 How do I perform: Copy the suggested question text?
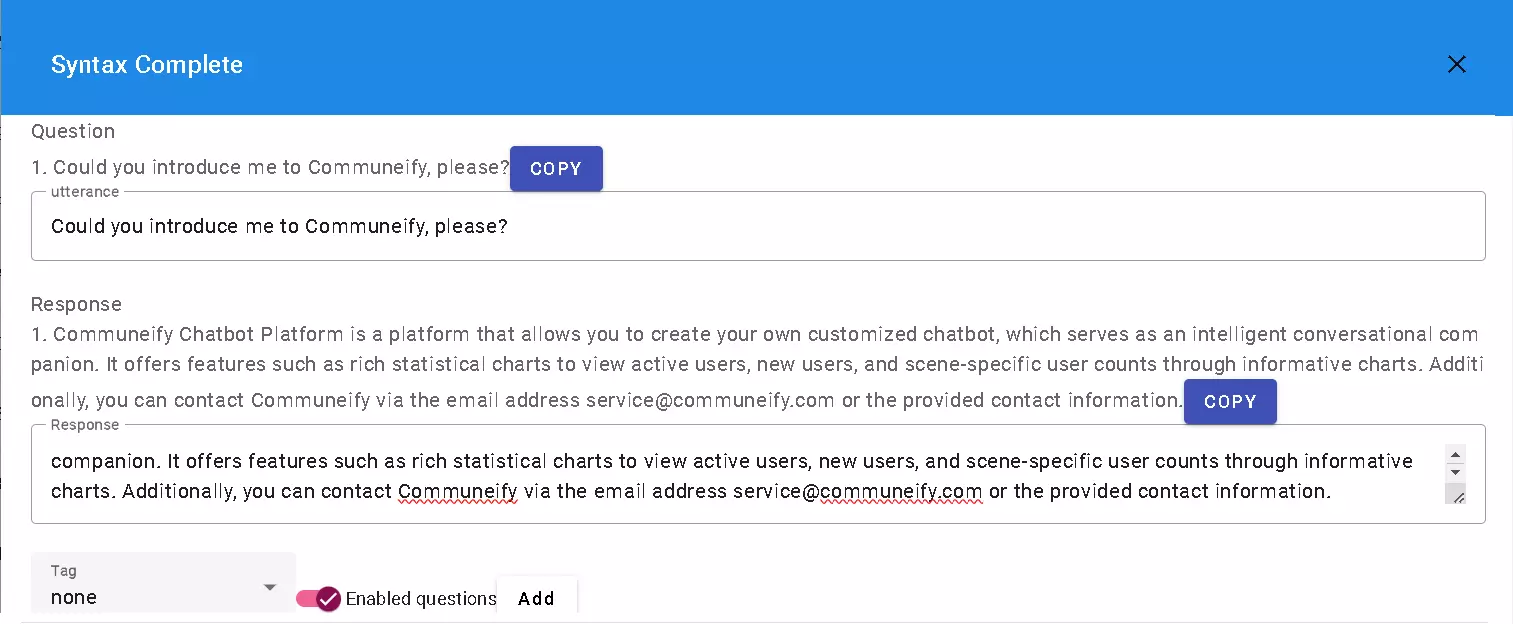(556, 169)
